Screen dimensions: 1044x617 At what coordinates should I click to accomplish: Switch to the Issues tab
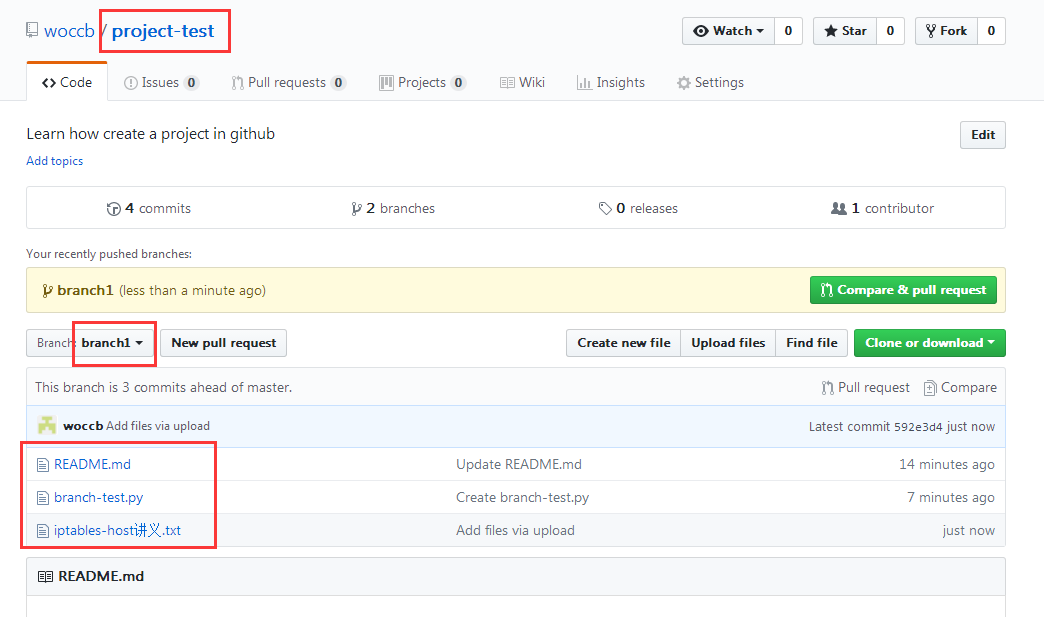coord(161,83)
